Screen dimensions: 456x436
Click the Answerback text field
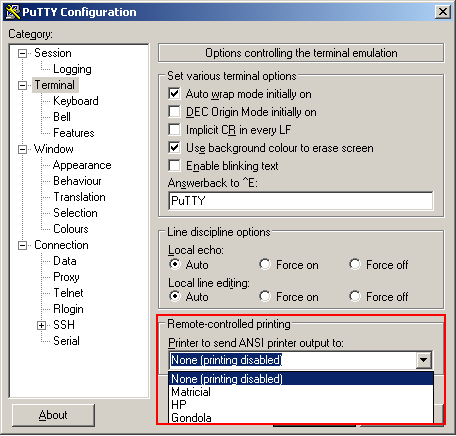point(301,201)
